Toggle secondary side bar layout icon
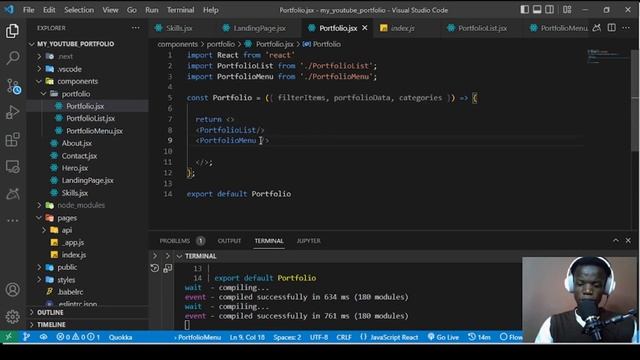The width and height of the screenshot is (640, 360). (550, 9)
